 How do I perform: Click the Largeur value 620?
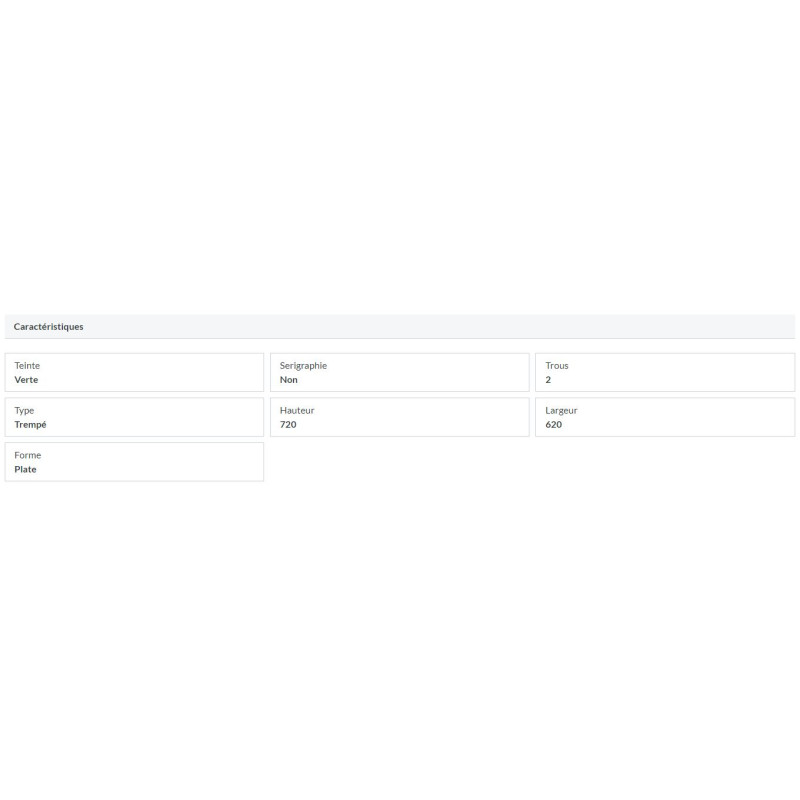[x=554, y=424]
